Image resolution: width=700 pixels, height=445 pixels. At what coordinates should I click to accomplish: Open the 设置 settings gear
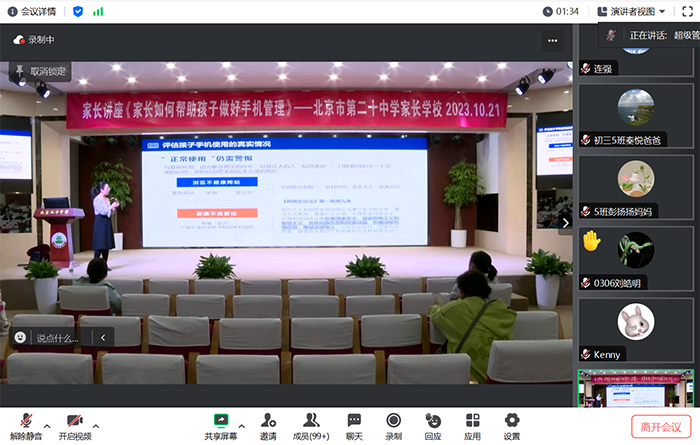point(512,426)
